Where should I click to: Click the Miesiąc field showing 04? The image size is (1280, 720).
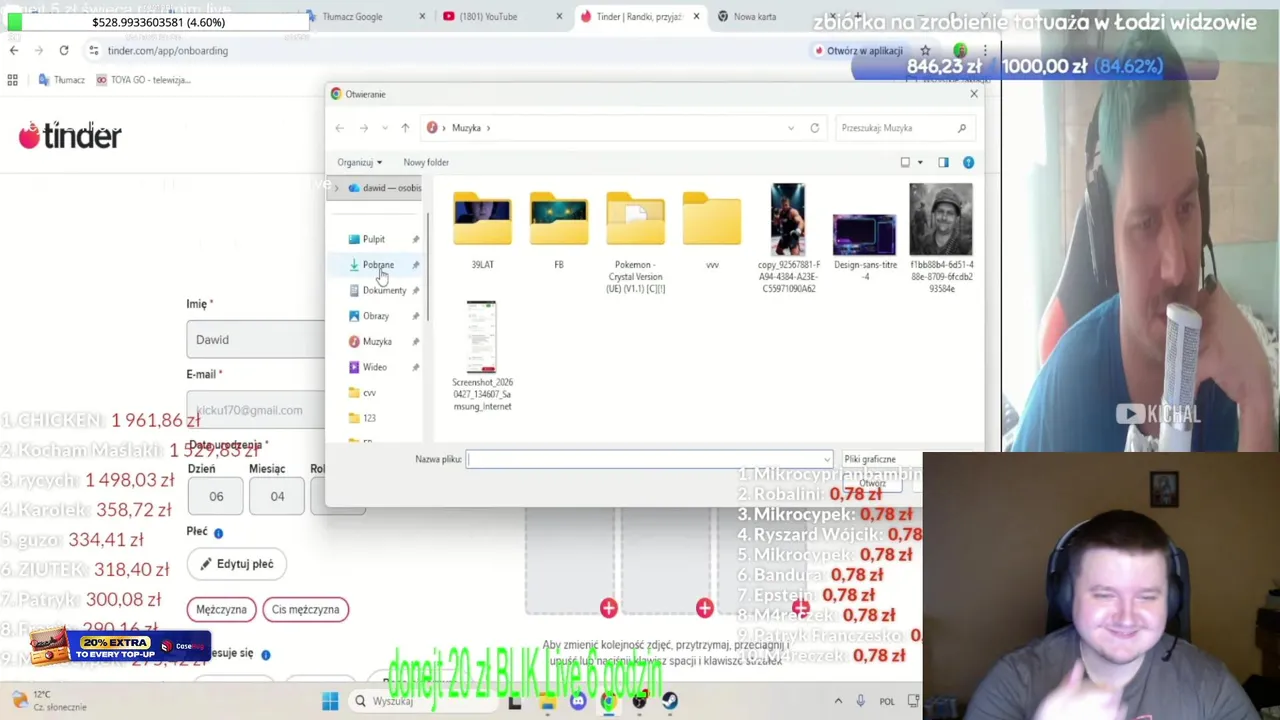(277, 496)
